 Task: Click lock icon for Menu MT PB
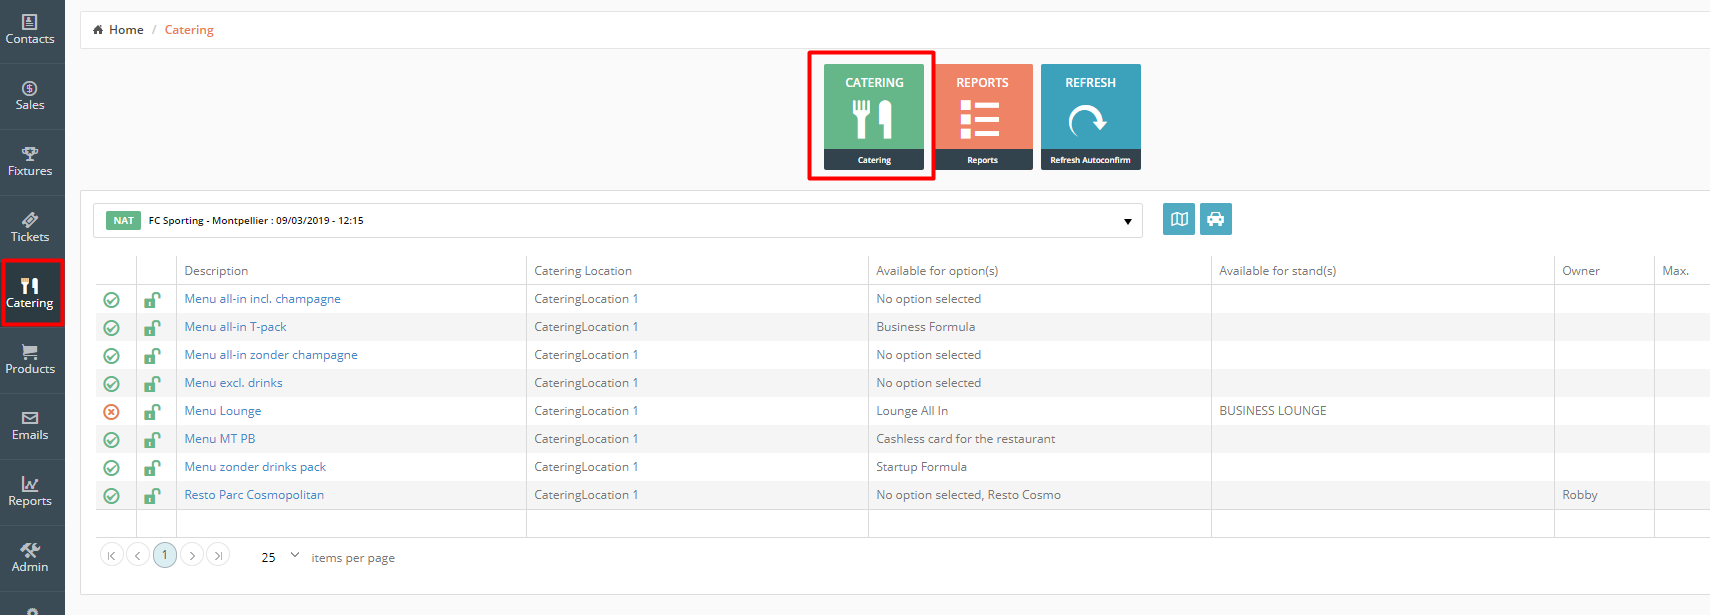152,439
